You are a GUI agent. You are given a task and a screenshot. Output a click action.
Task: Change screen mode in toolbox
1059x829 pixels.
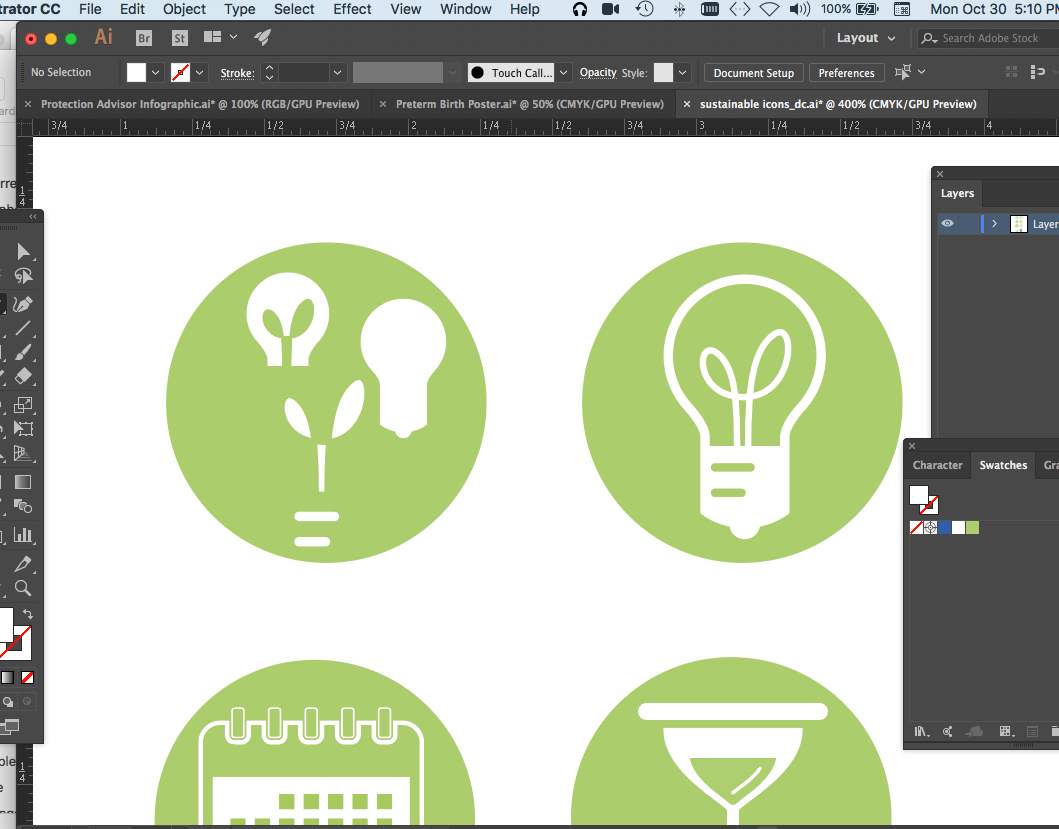click(10, 726)
